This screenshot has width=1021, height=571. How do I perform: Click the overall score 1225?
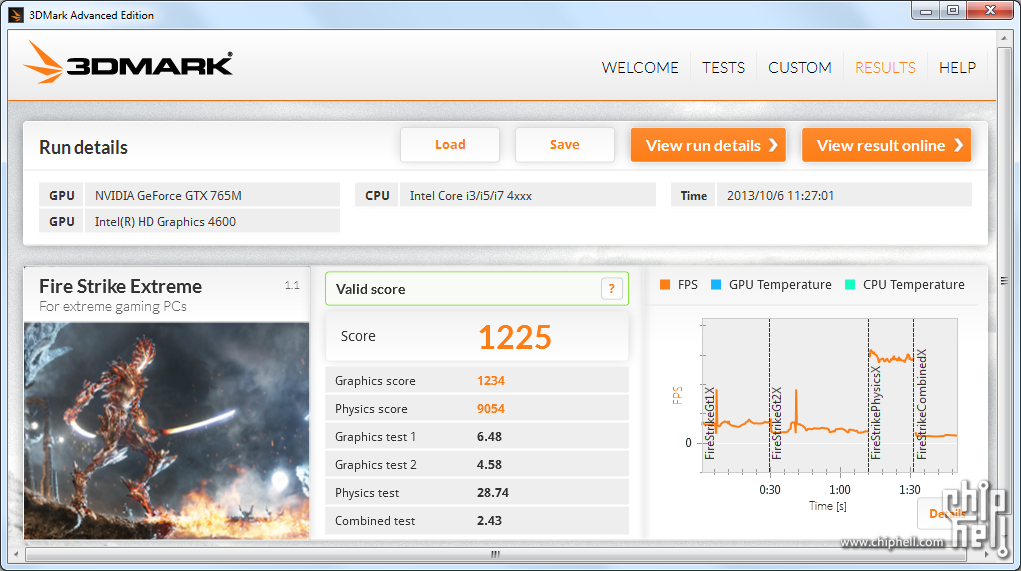tap(515, 337)
